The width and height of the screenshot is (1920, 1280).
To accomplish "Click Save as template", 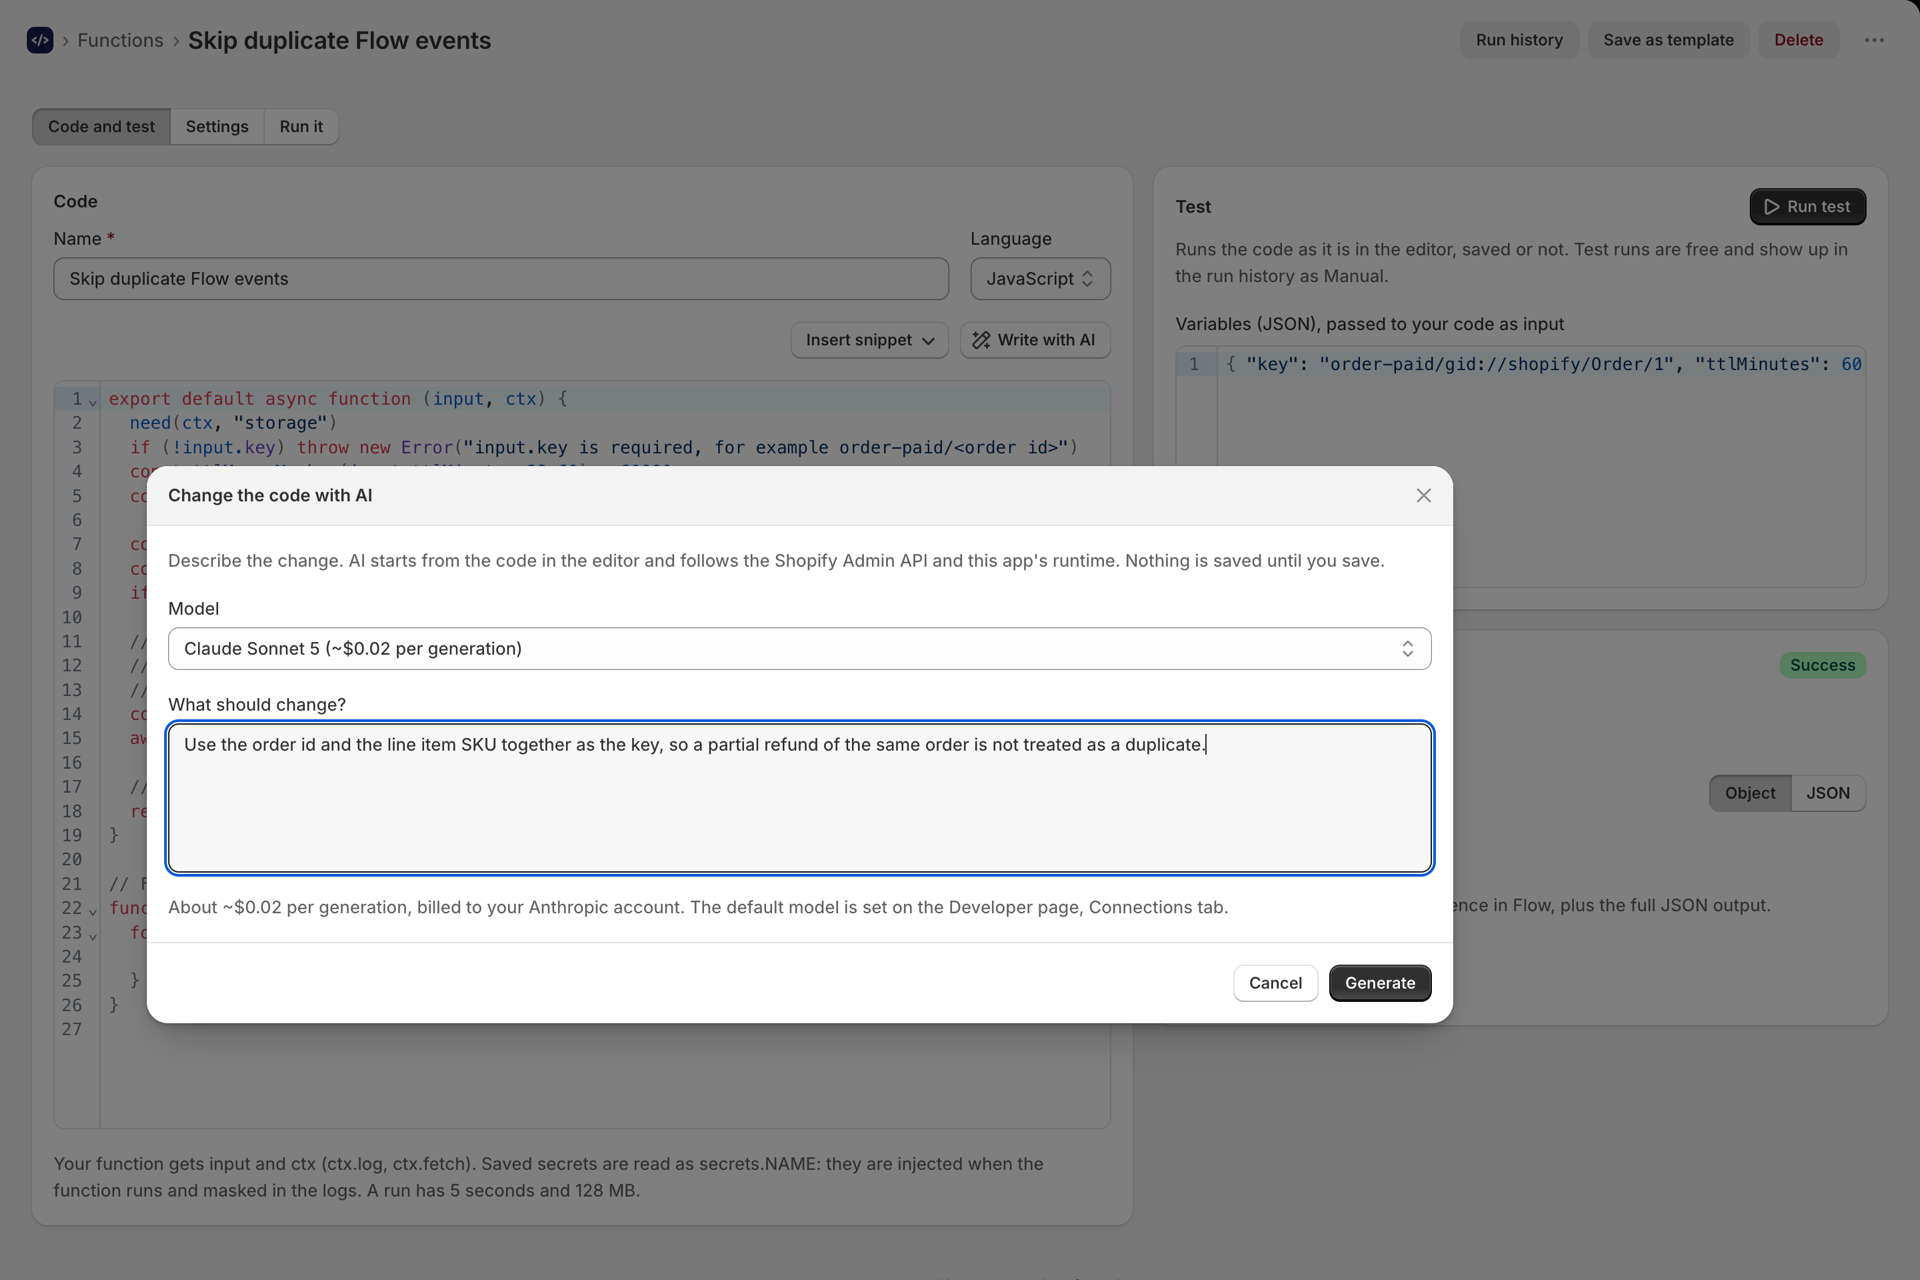I will pyautogui.click(x=1668, y=40).
